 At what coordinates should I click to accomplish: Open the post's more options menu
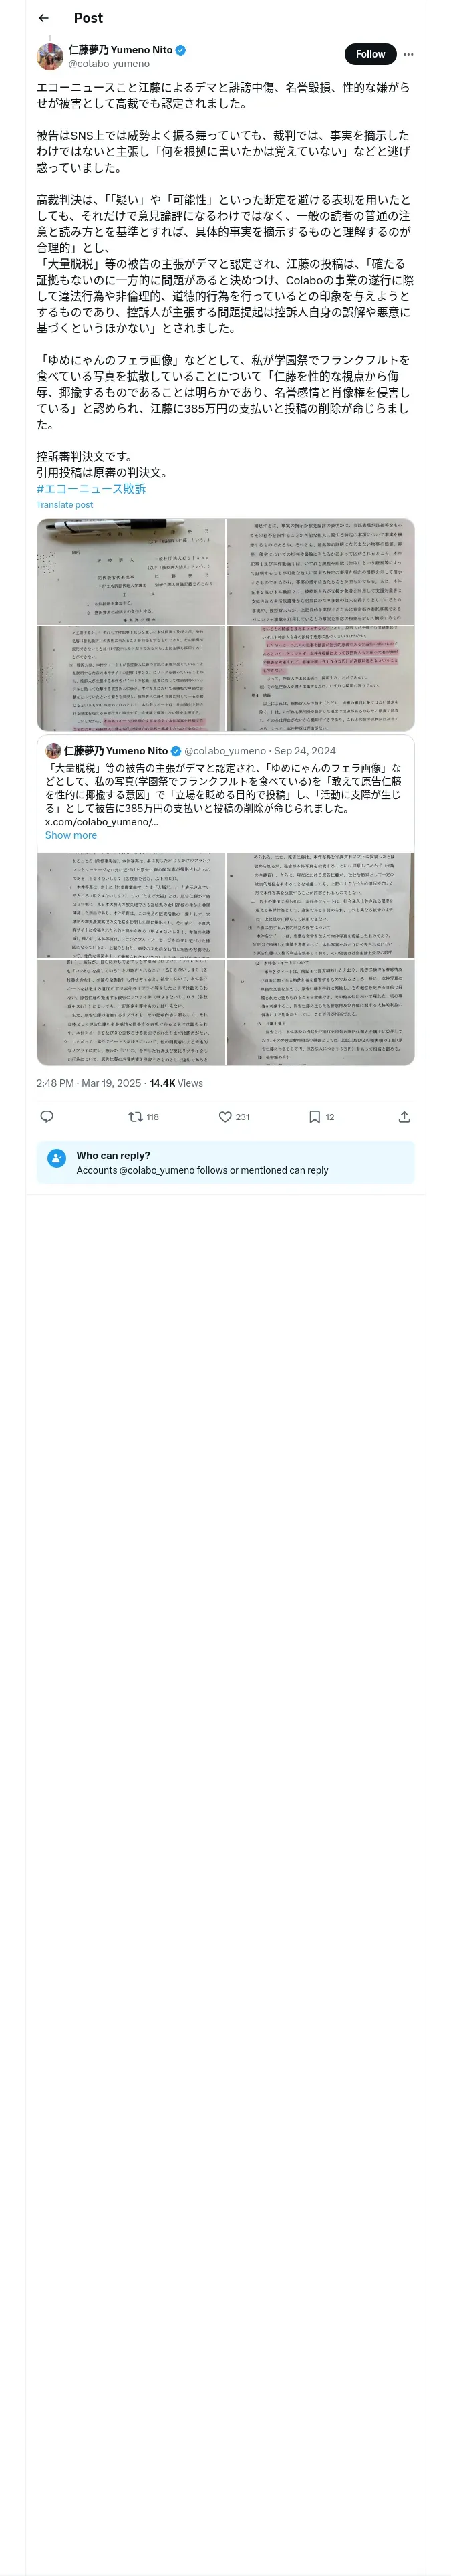pyautogui.click(x=408, y=54)
